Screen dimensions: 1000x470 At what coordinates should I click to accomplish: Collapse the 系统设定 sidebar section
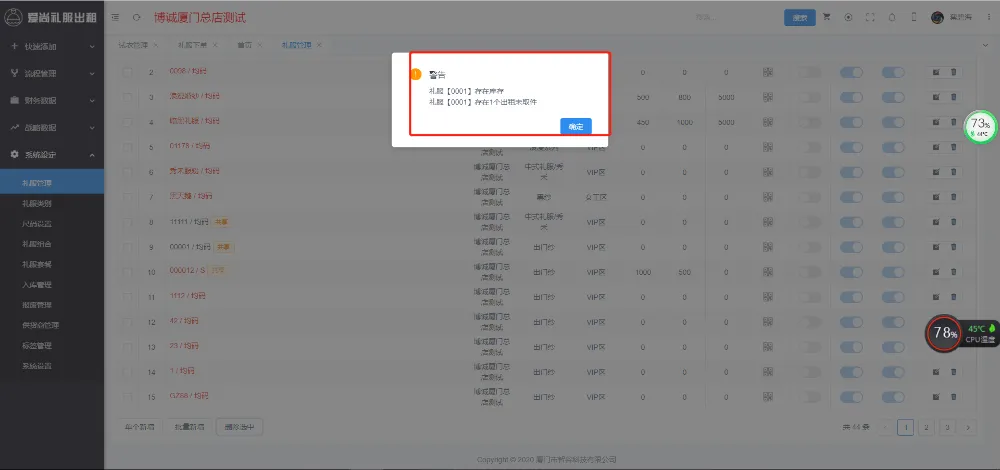(x=50, y=154)
